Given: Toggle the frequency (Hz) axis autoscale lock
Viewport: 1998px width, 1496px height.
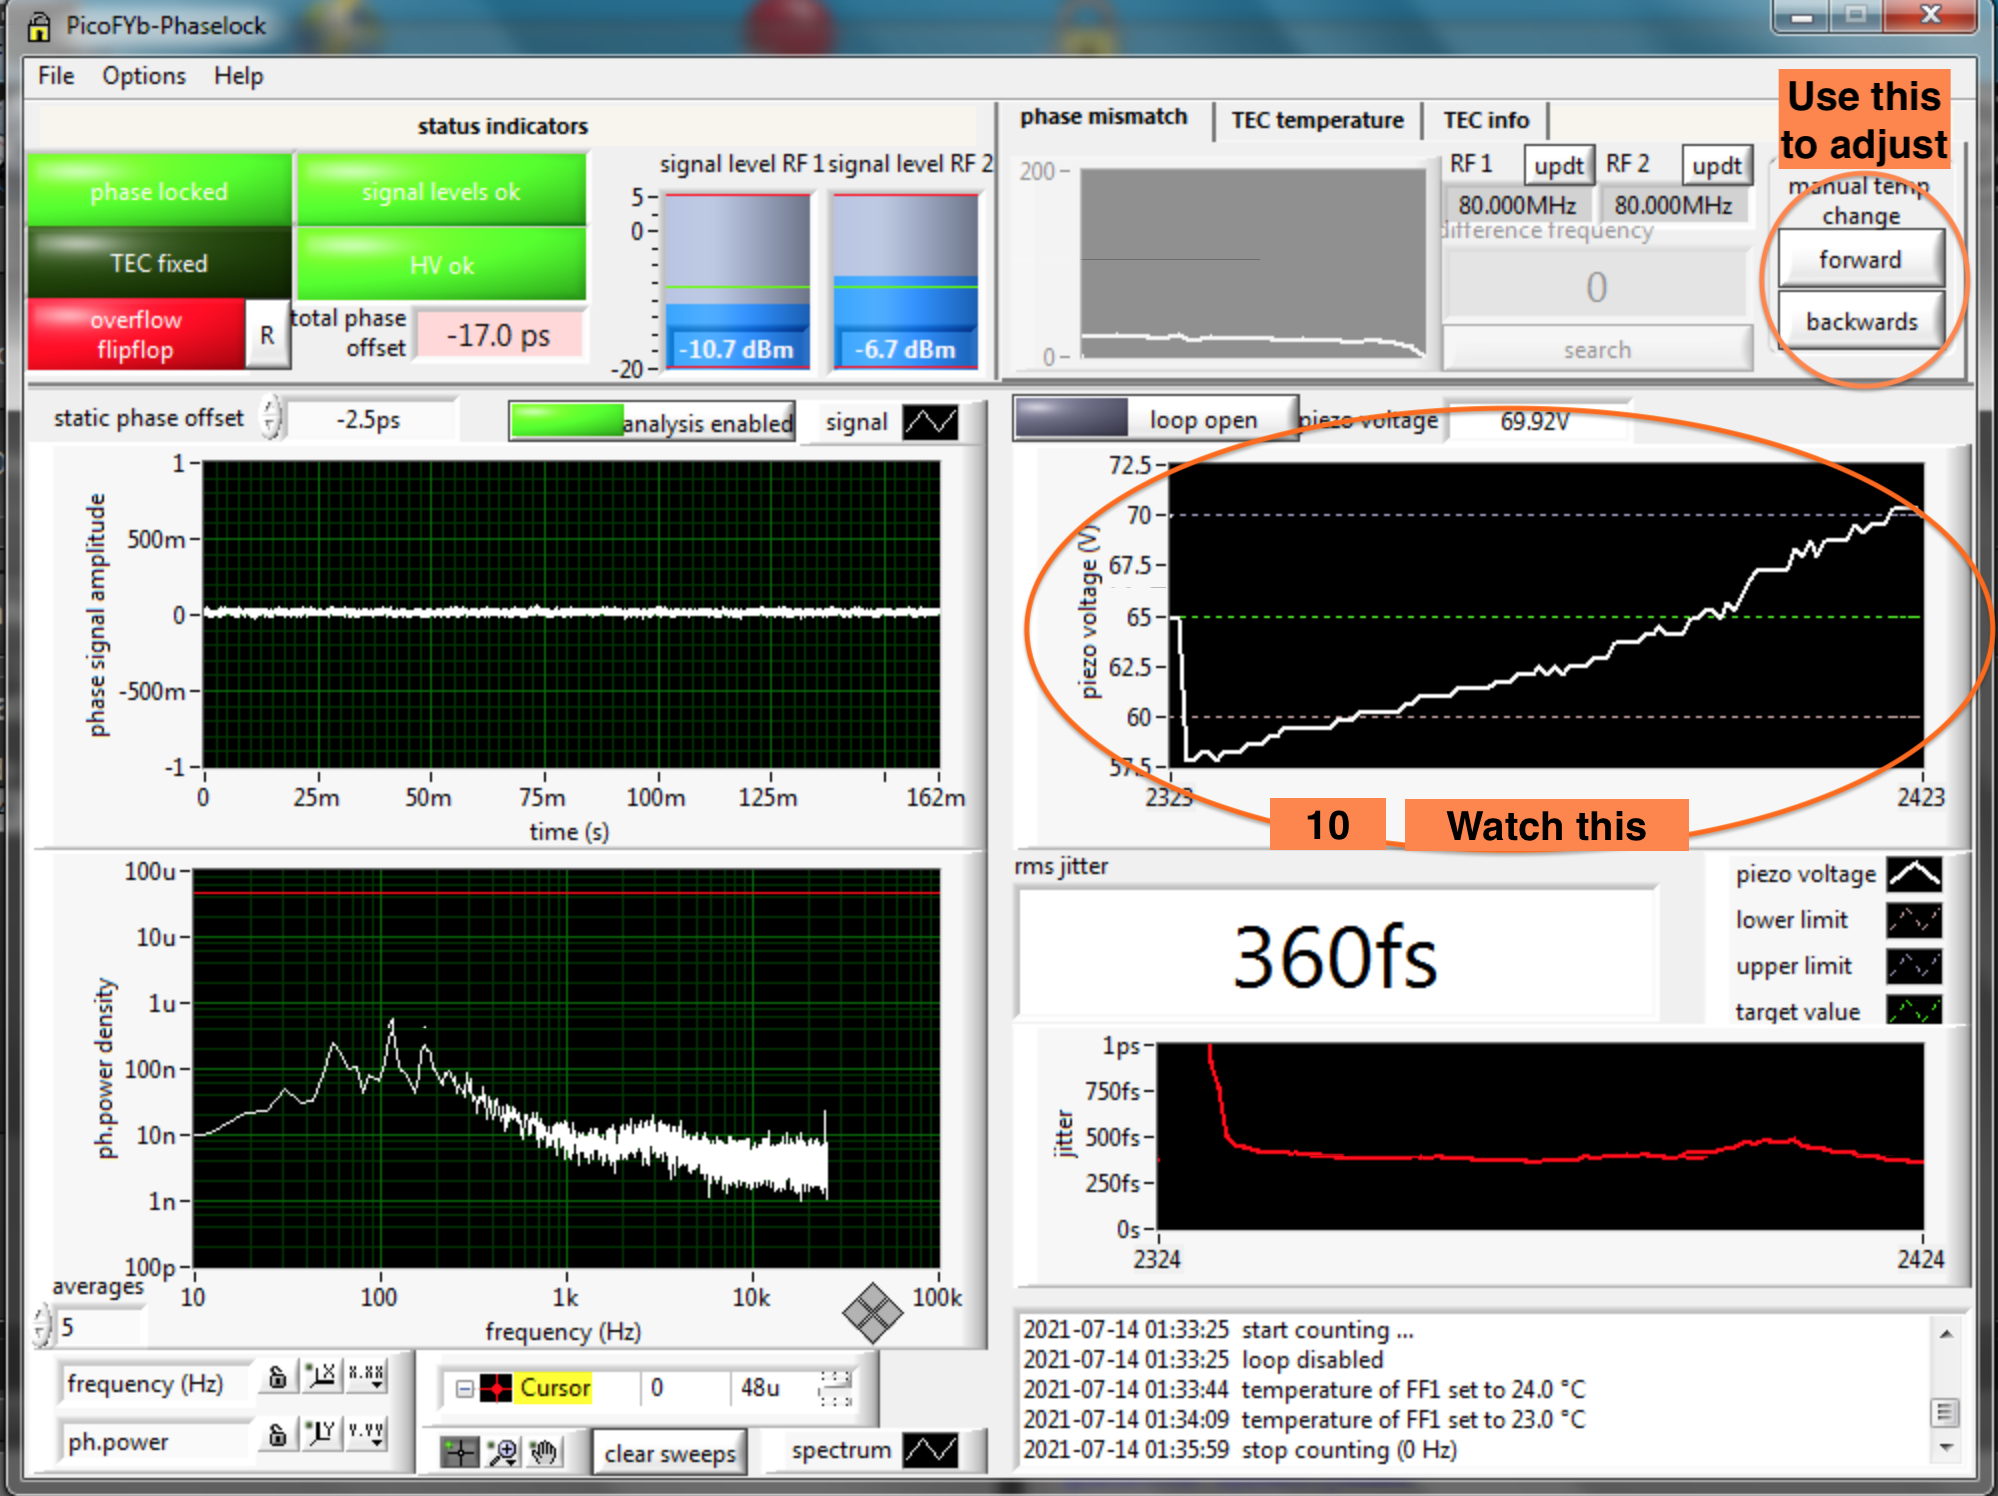Looking at the screenshot, I should tap(278, 1377).
